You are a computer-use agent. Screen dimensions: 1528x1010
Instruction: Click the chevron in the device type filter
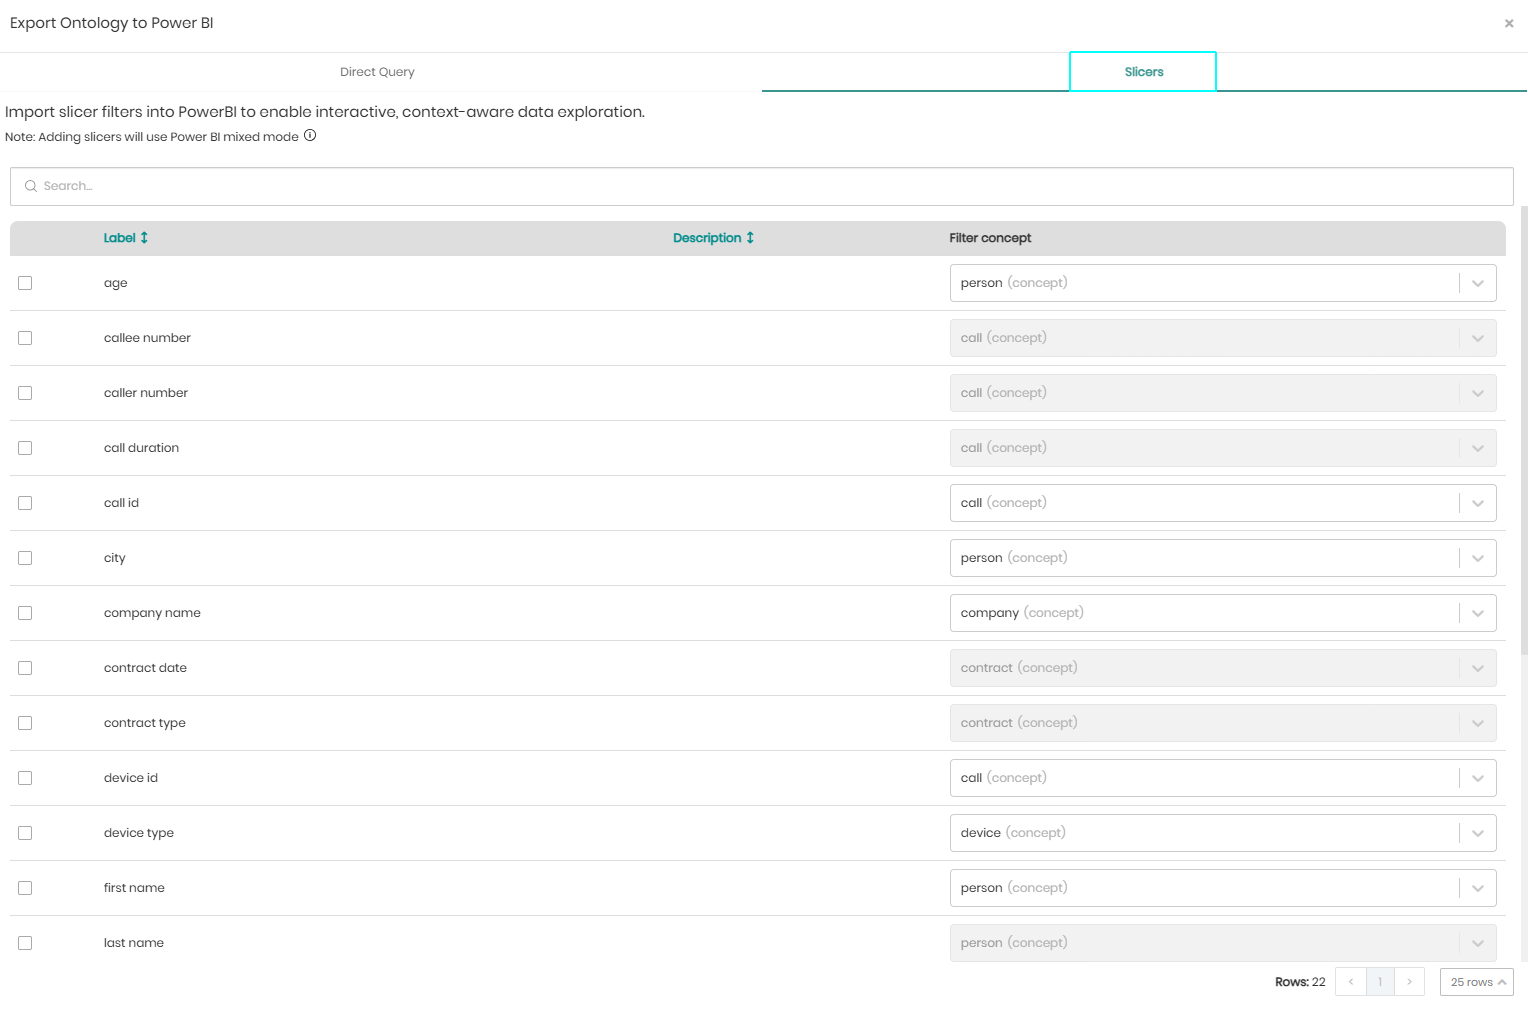1477,833
